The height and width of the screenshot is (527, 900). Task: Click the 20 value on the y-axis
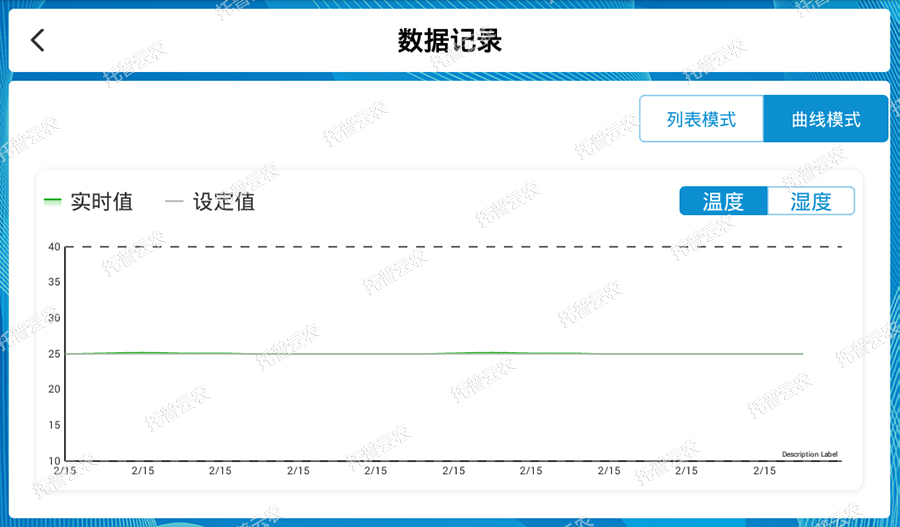(55, 389)
